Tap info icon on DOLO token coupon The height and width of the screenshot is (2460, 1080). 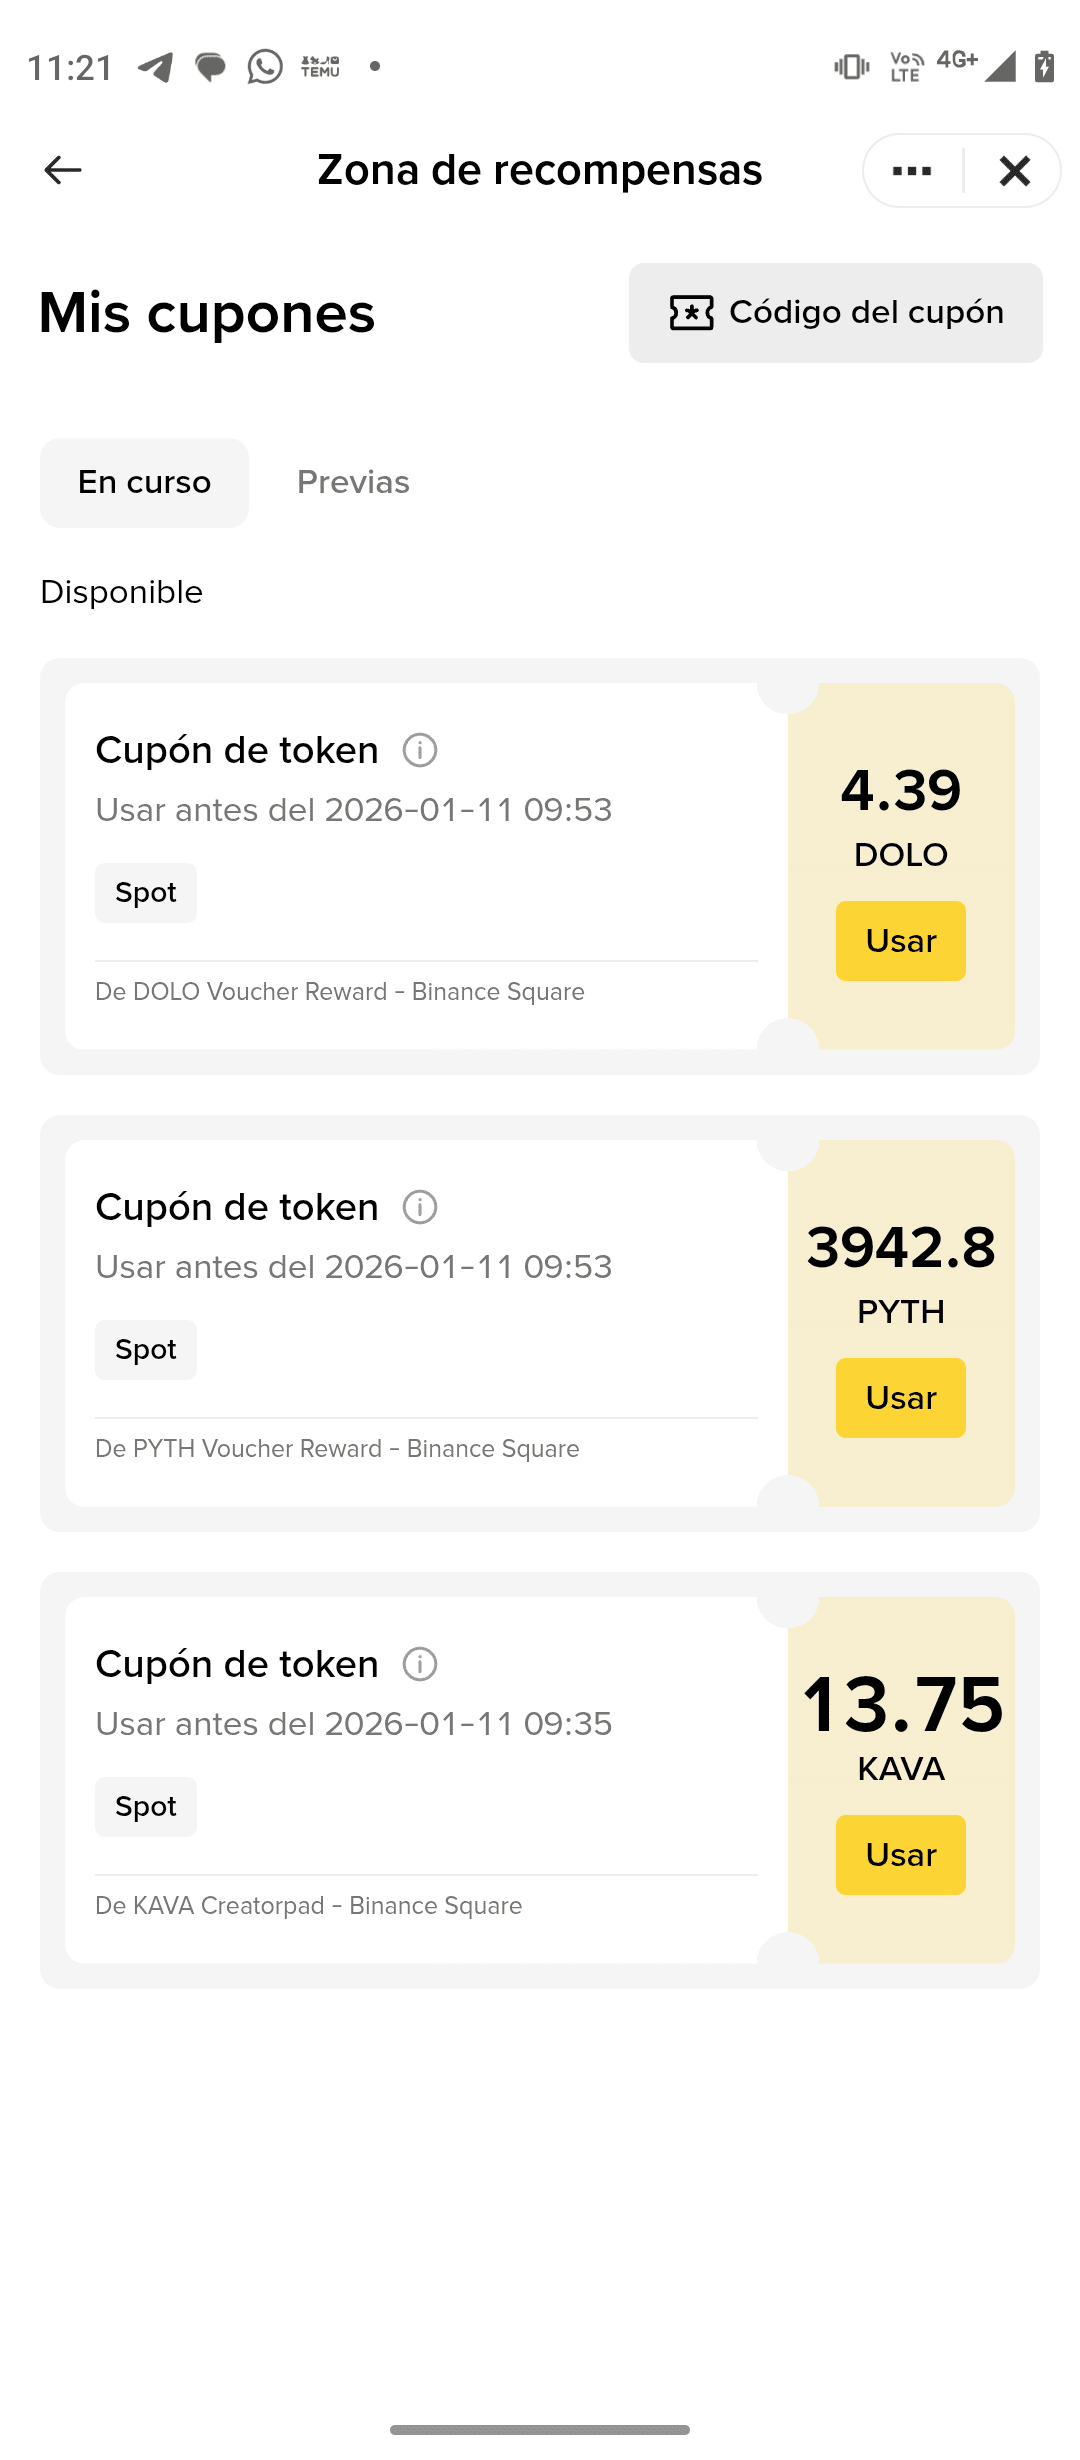[420, 750]
